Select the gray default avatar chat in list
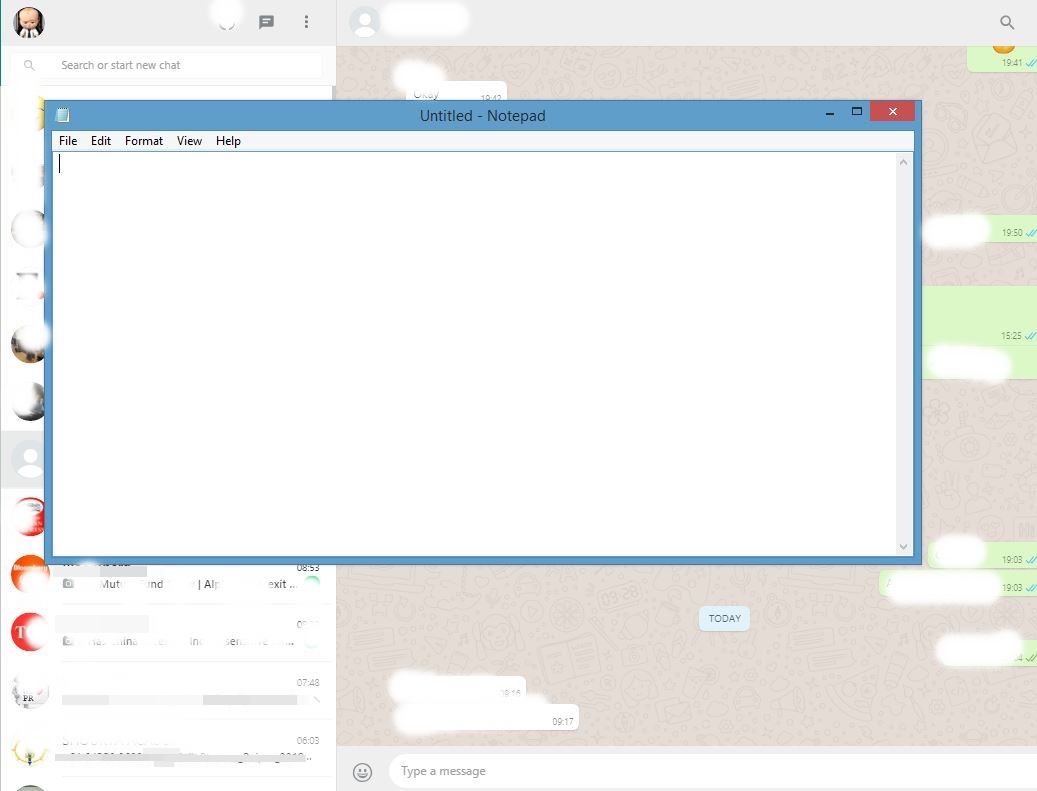Image resolution: width=1037 pixels, height=791 pixels. [x=23, y=458]
